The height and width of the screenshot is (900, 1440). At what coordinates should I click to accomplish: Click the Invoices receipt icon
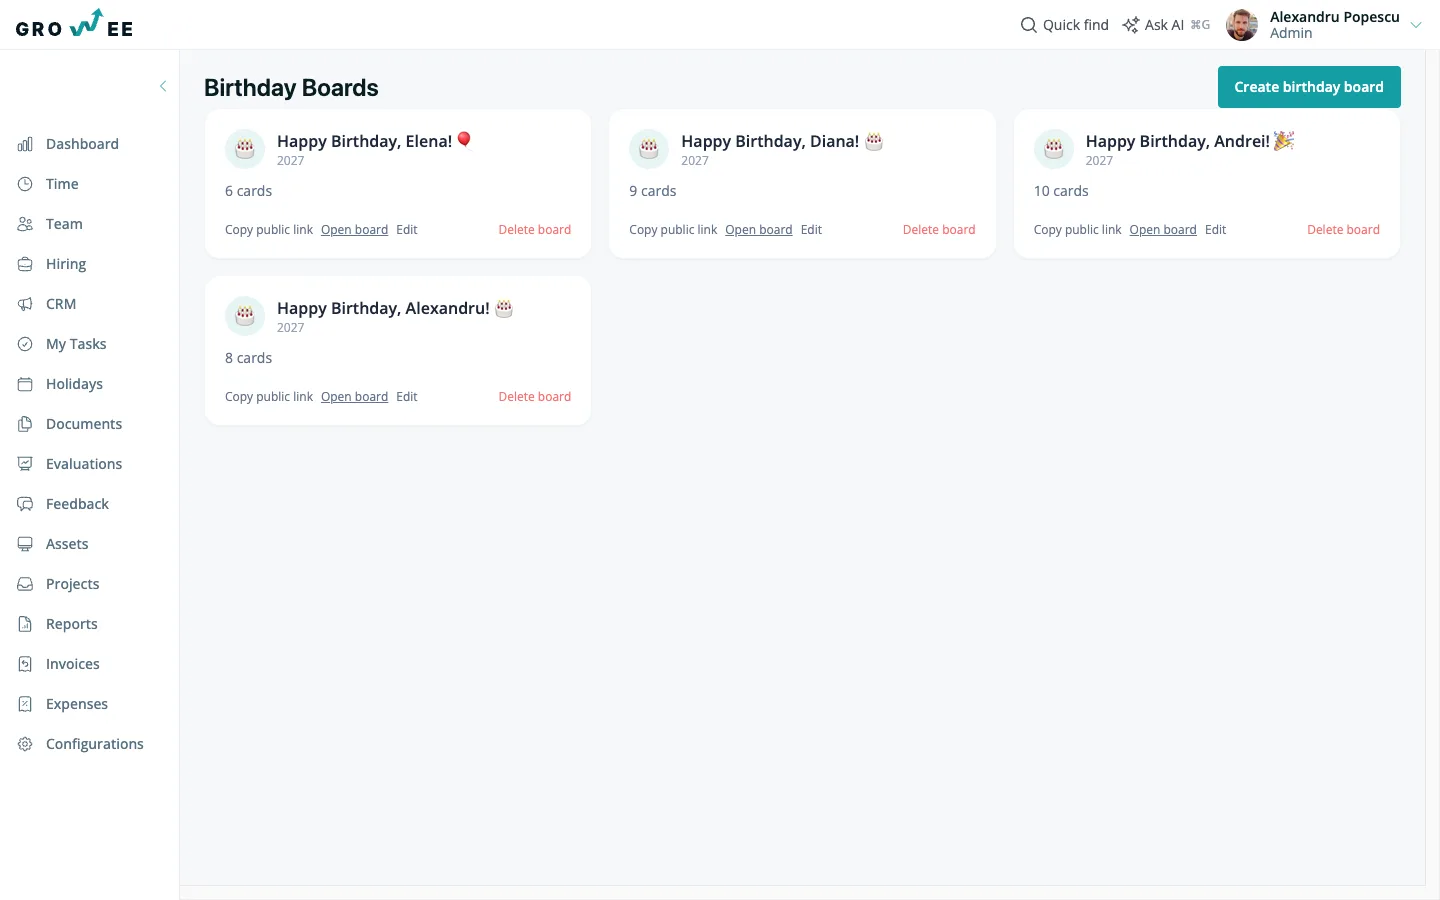click(x=25, y=664)
